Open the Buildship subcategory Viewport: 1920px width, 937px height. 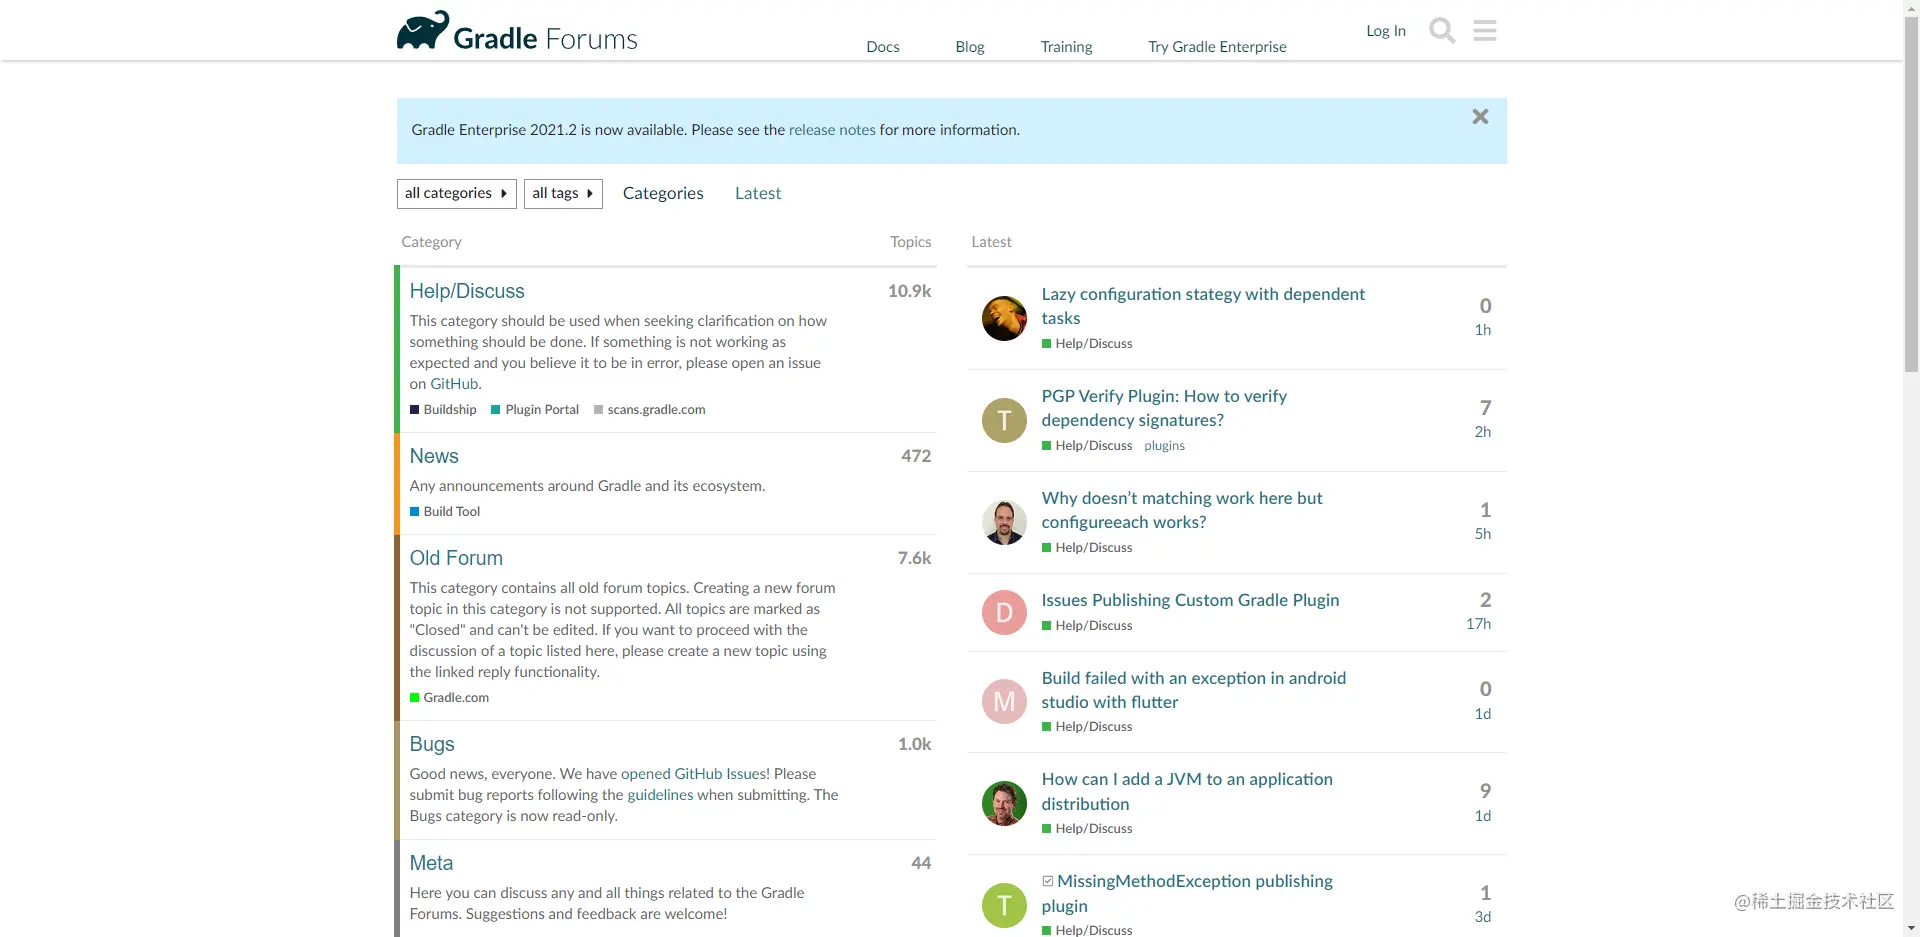[443, 410]
